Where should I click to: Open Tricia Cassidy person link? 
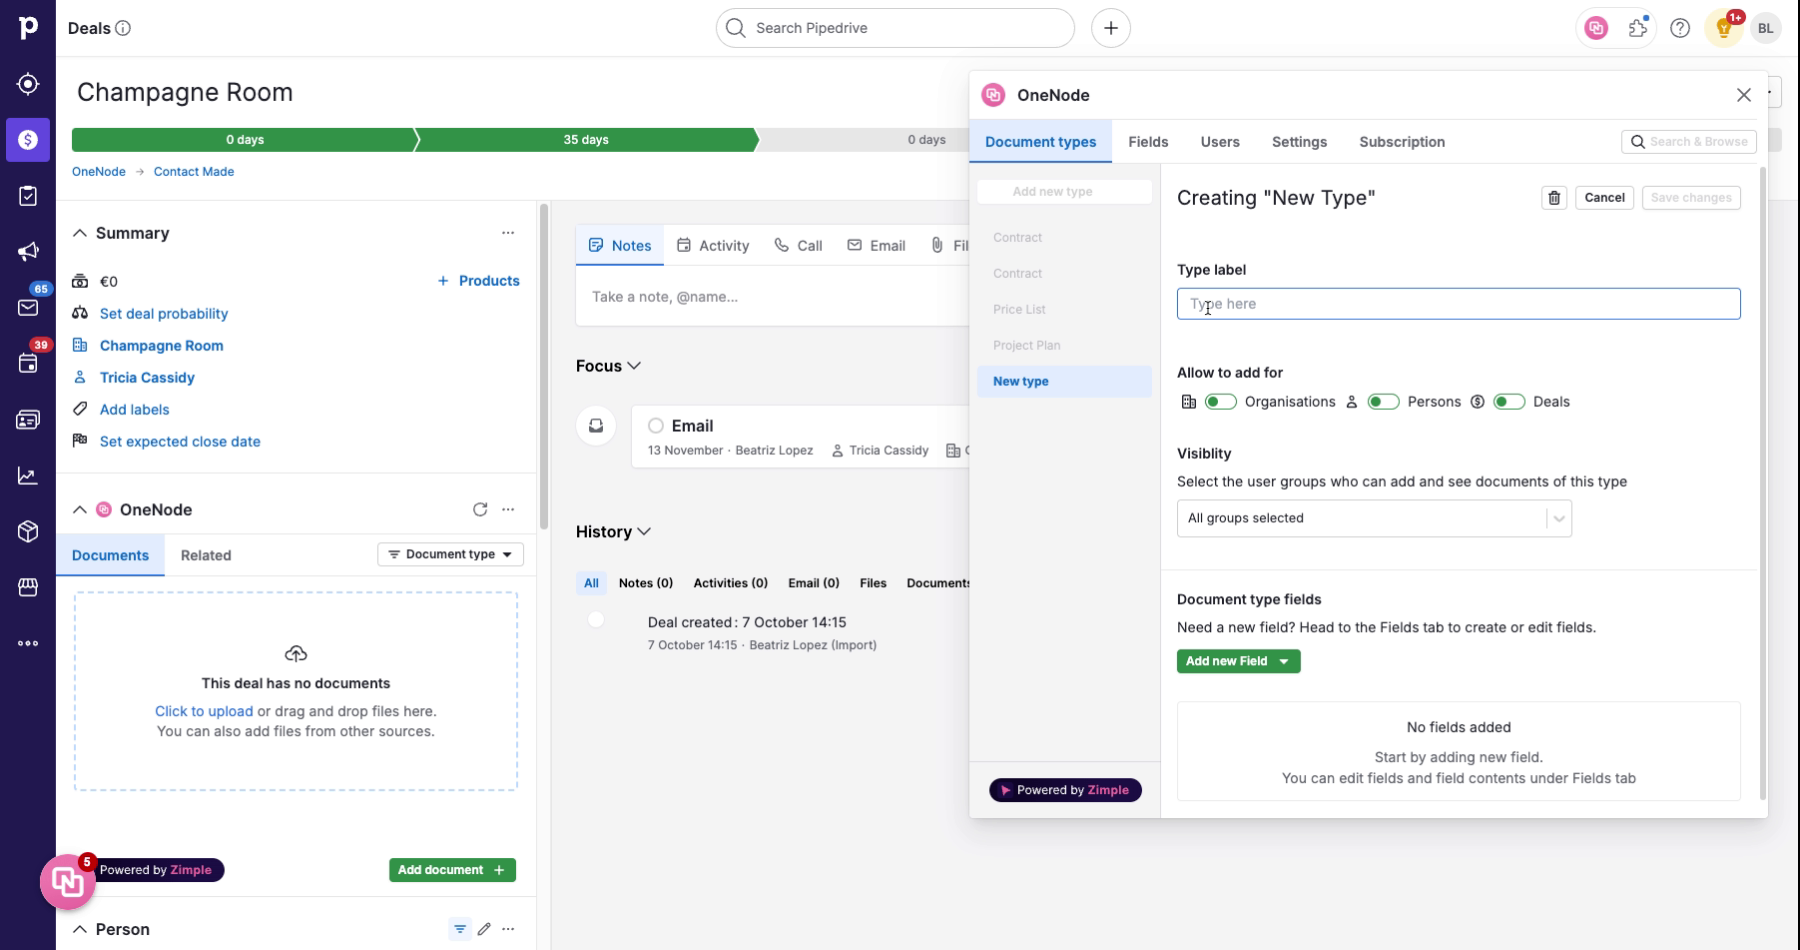point(147,377)
